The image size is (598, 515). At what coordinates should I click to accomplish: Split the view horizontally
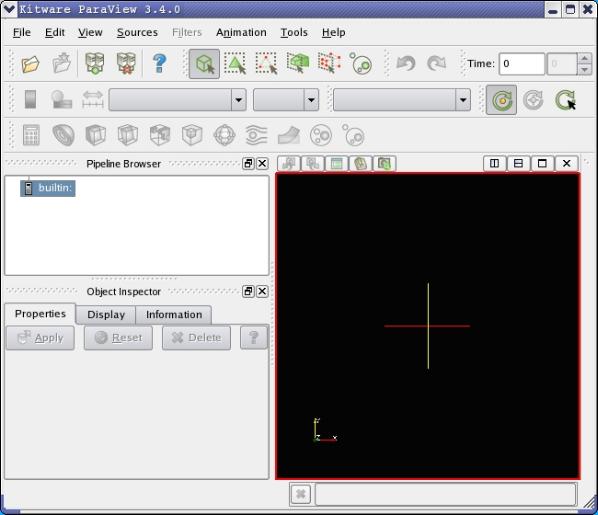point(495,164)
